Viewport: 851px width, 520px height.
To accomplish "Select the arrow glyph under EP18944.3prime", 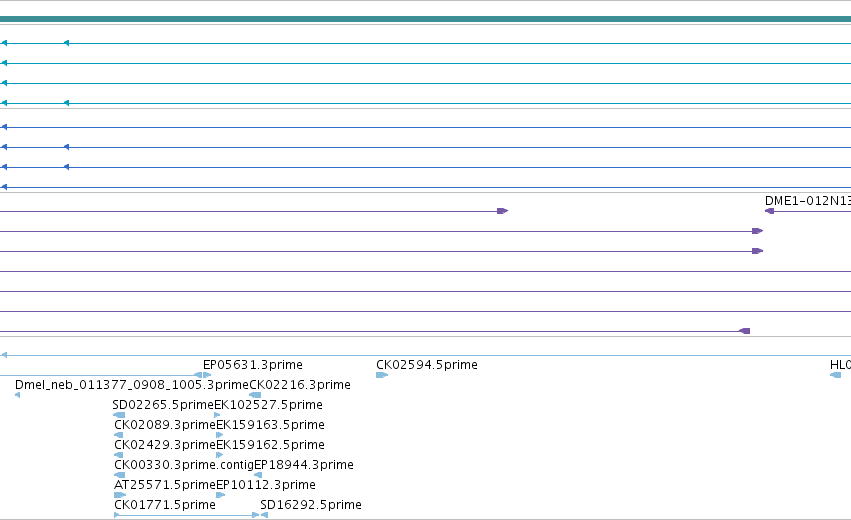I will [x=258, y=475].
